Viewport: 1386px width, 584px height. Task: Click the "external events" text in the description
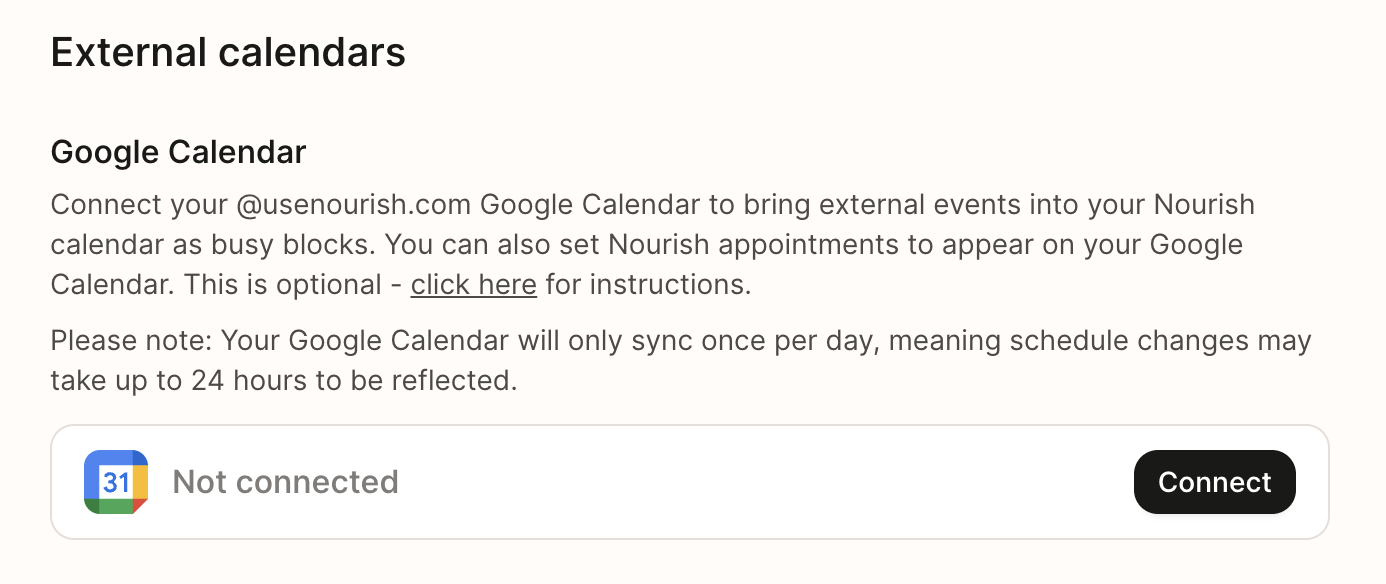(x=926, y=205)
